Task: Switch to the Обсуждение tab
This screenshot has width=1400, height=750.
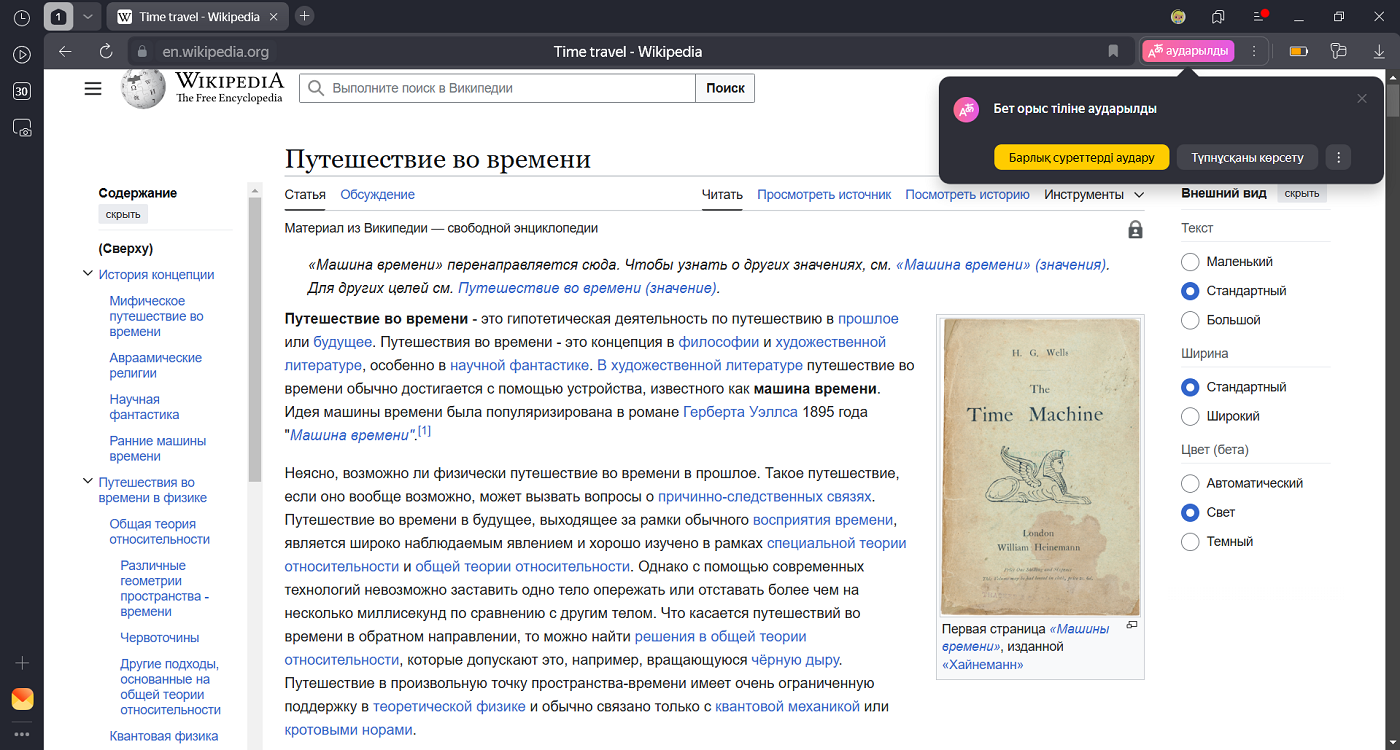Action: pyautogui.click(x=377, y=195)
